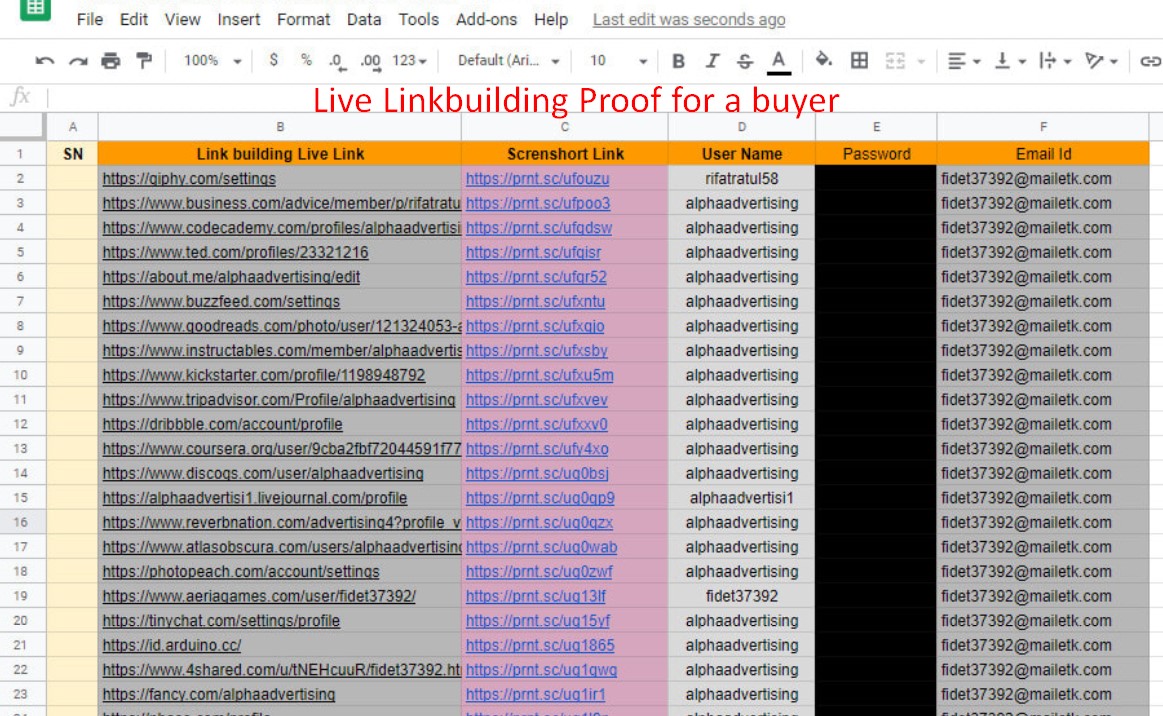
Task: Open the File menu
Action: click(x=90, y=19)
